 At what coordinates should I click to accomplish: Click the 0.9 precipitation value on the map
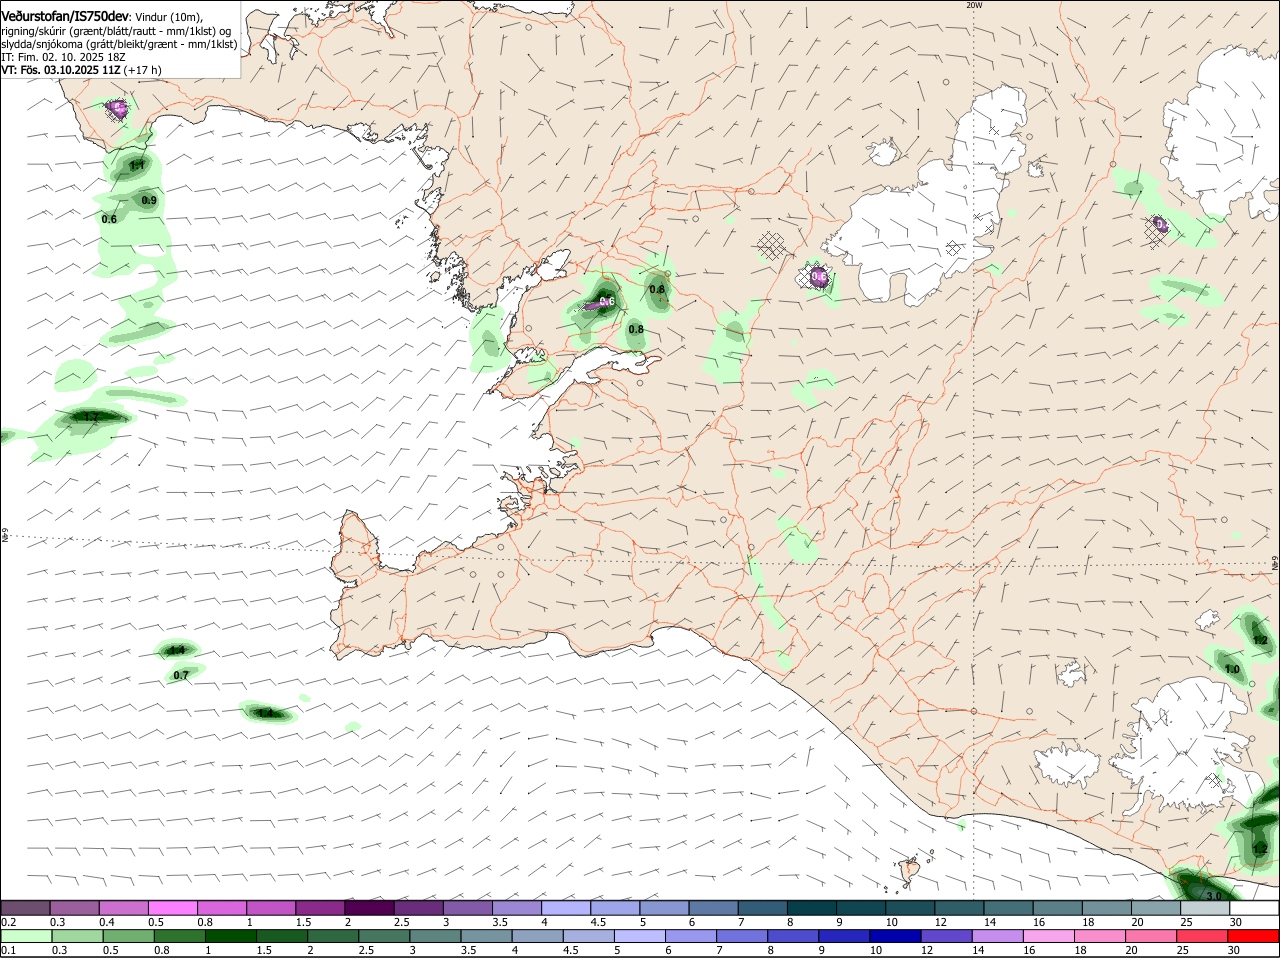pyautogui.click(x=149, y=200)
